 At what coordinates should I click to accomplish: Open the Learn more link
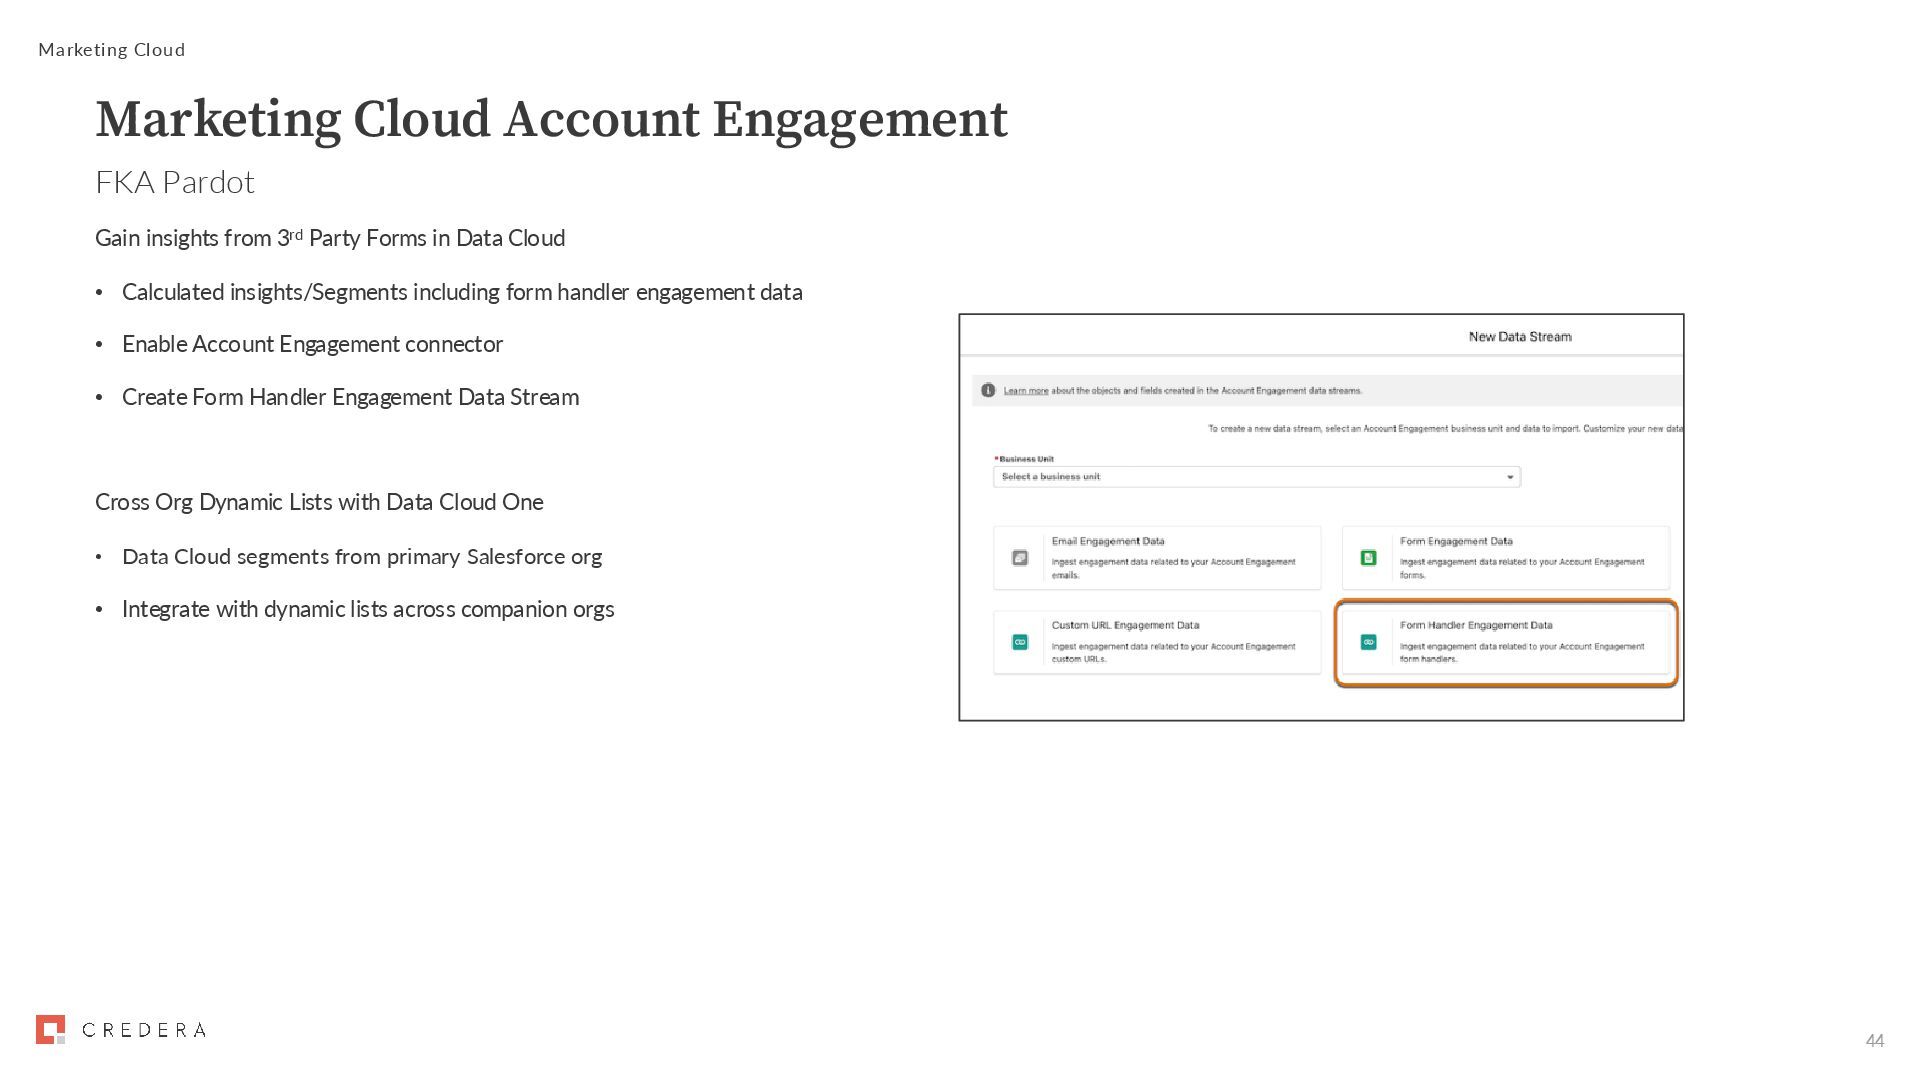point(1026,391)
